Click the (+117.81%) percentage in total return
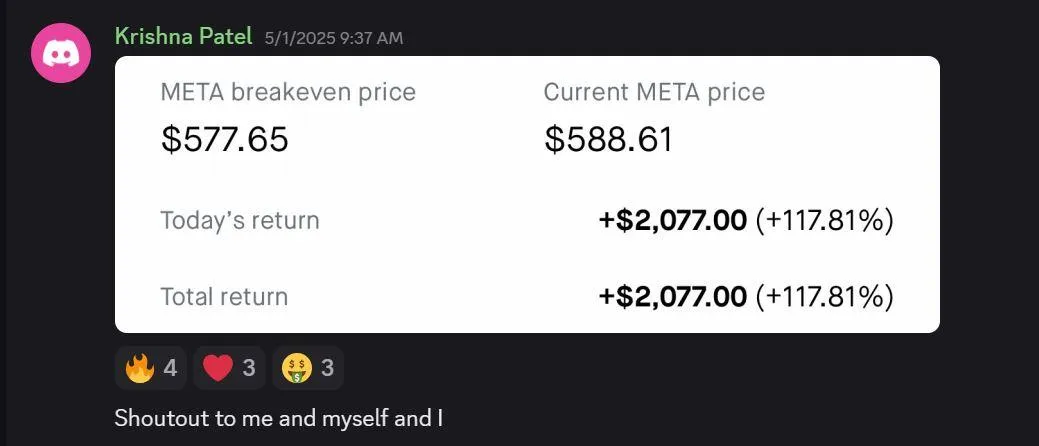 click(x=824, y=297)
